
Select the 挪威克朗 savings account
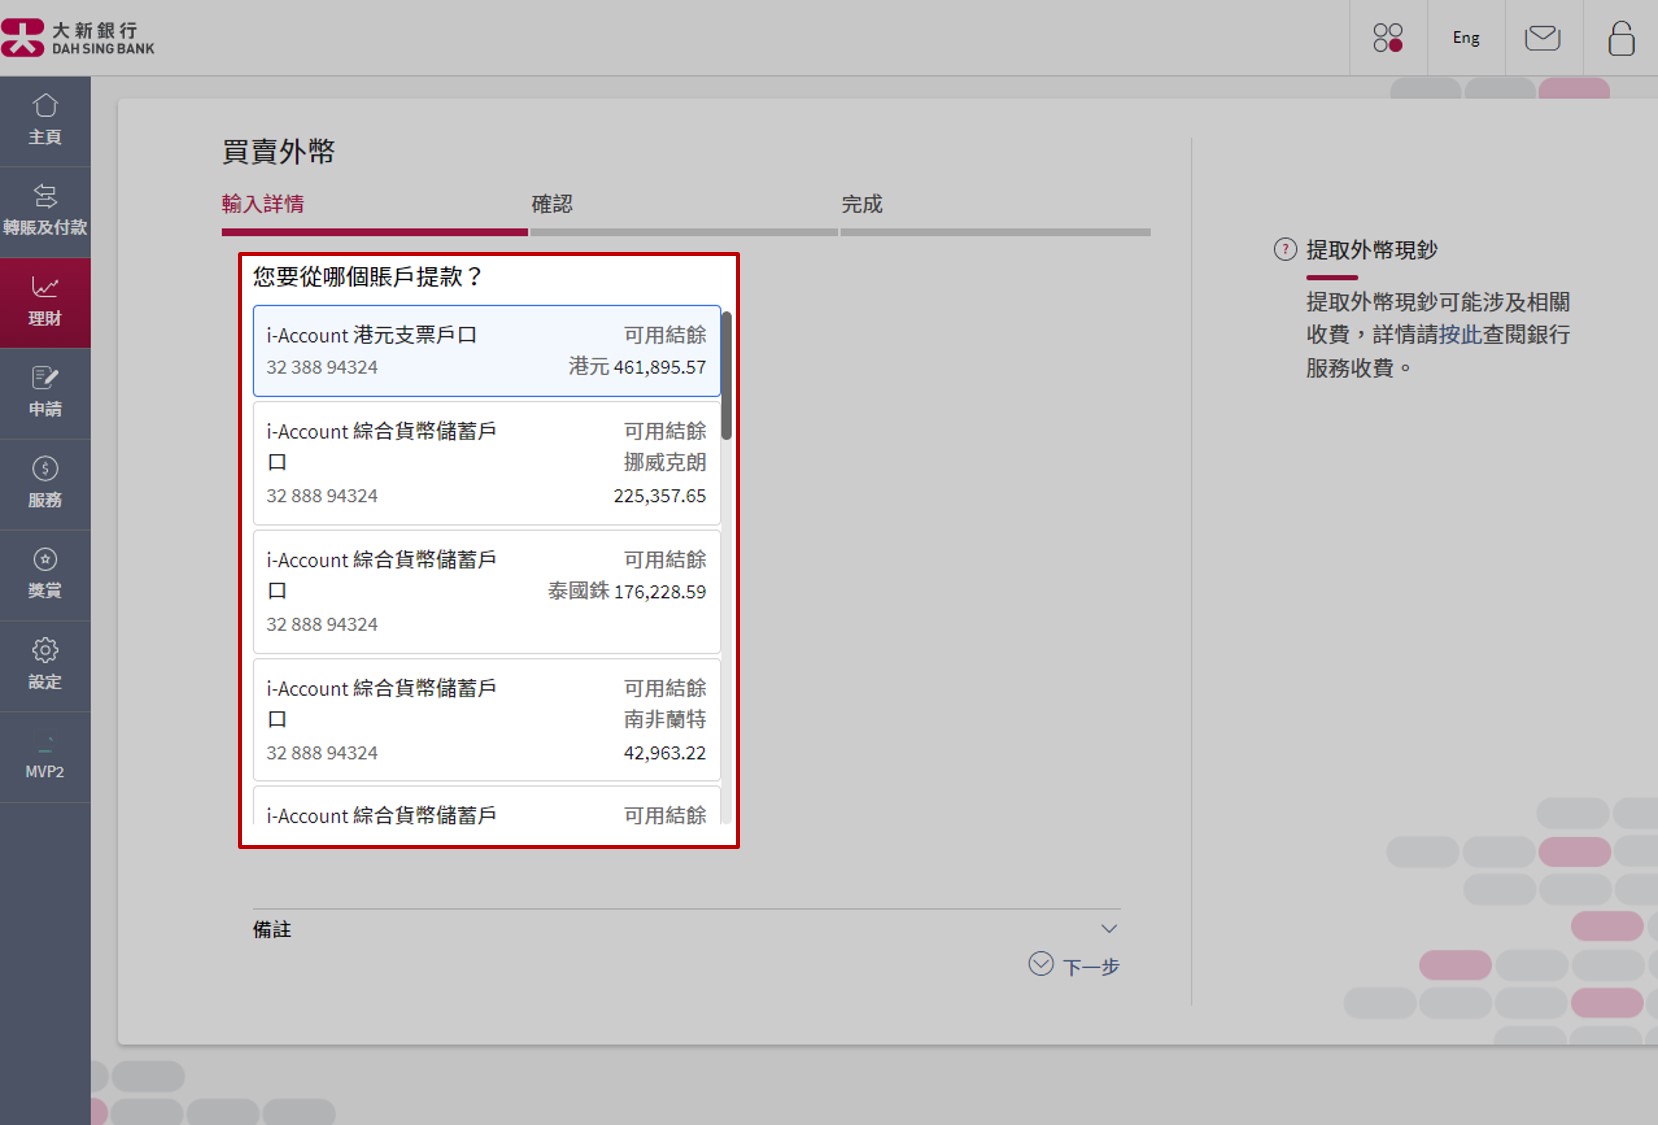point(486,462)
